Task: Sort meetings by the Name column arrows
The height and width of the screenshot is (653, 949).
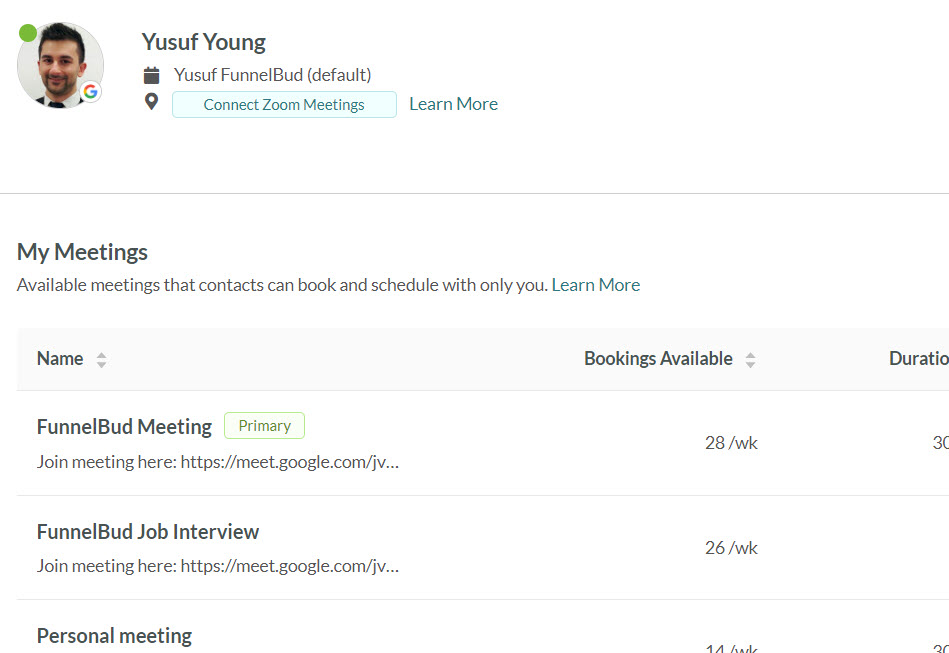Action: pyautogui.click(x=102, y=359)
